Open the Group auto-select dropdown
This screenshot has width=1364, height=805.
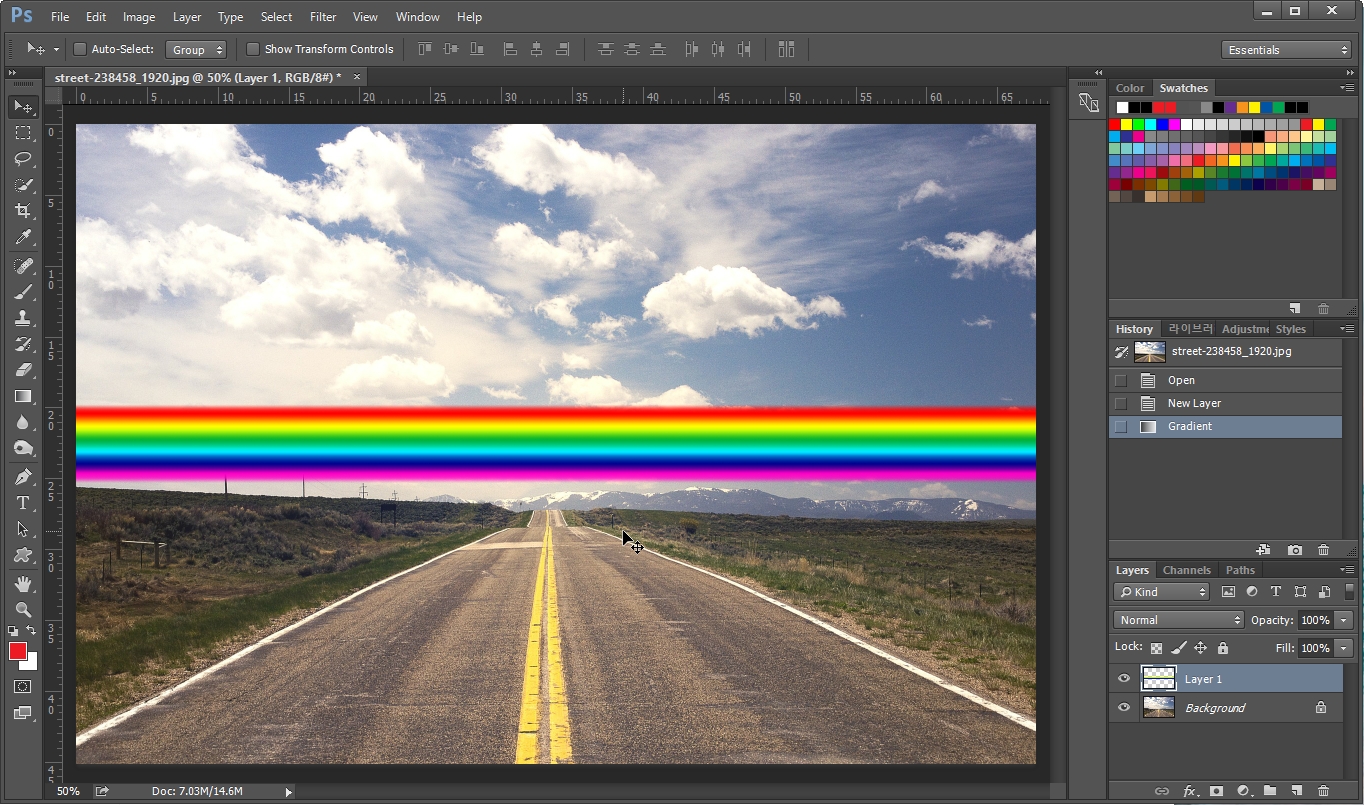tap(196, 49)
